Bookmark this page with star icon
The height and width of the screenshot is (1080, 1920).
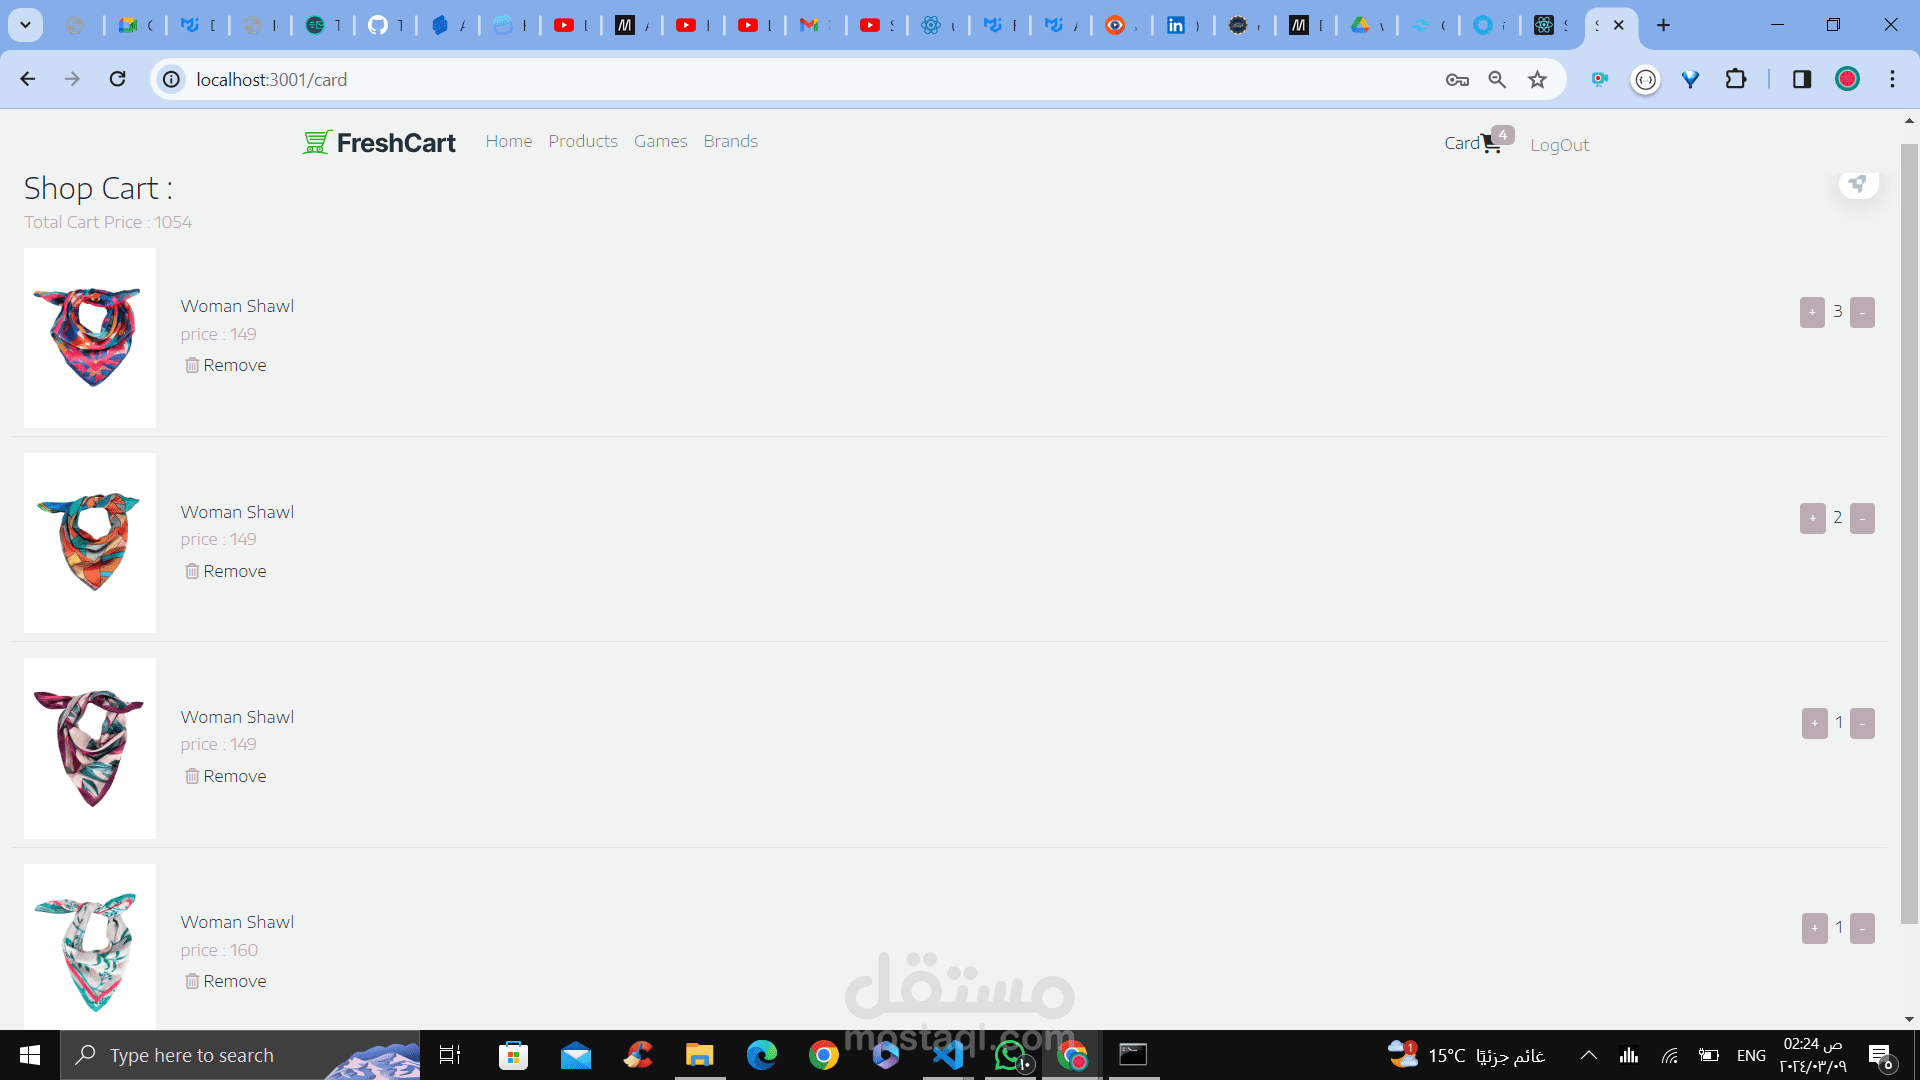[x=1537, y=80]
